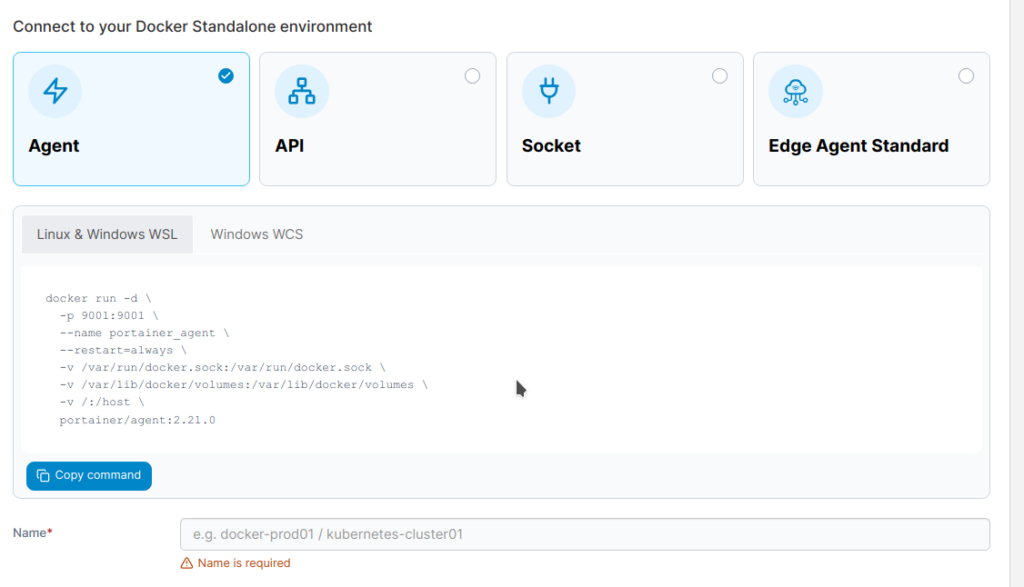Open the Linux & Windows WSL tab
This screenshot has height=587, width=1024.
point(107,234)
